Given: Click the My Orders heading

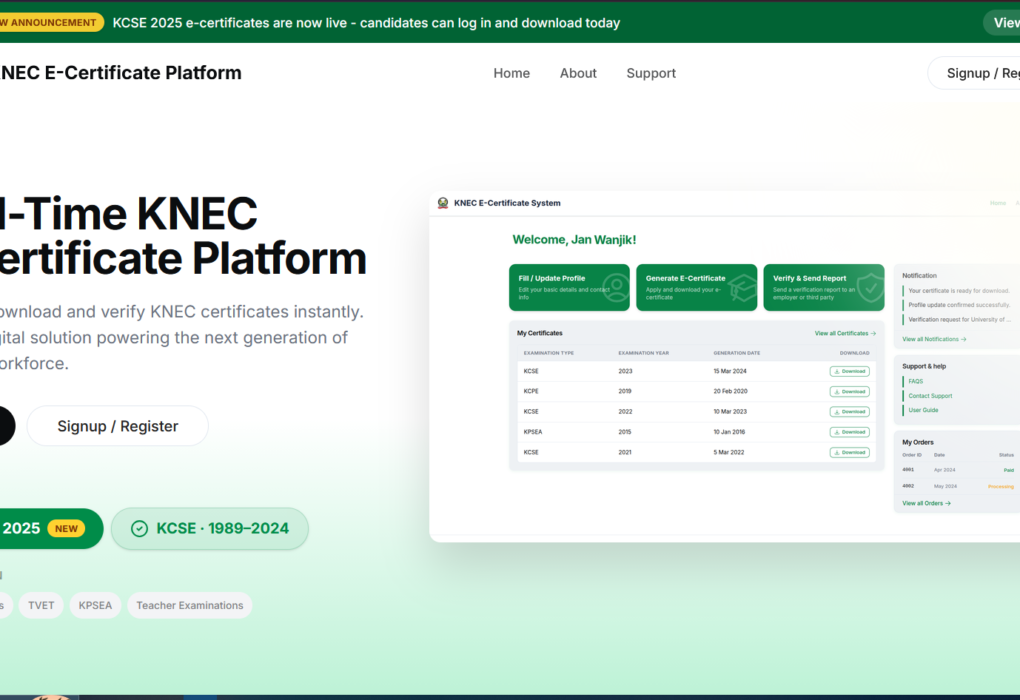Looking at the screenshot, I should point(918,442).
